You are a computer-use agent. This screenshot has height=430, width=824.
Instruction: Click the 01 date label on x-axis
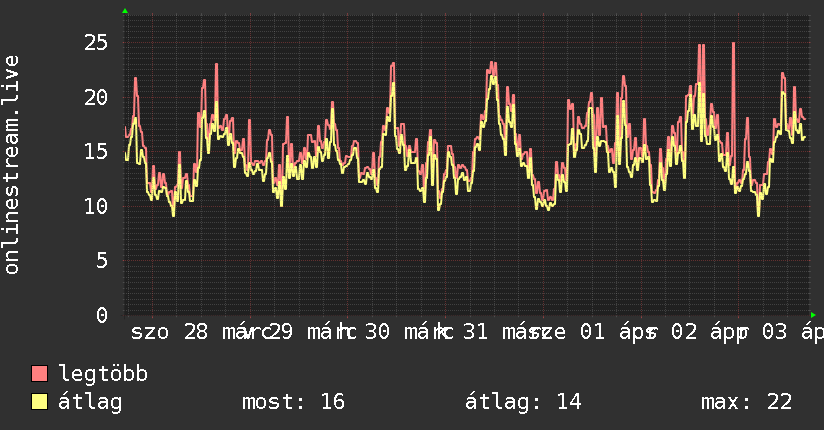click(x=592, y=332)
